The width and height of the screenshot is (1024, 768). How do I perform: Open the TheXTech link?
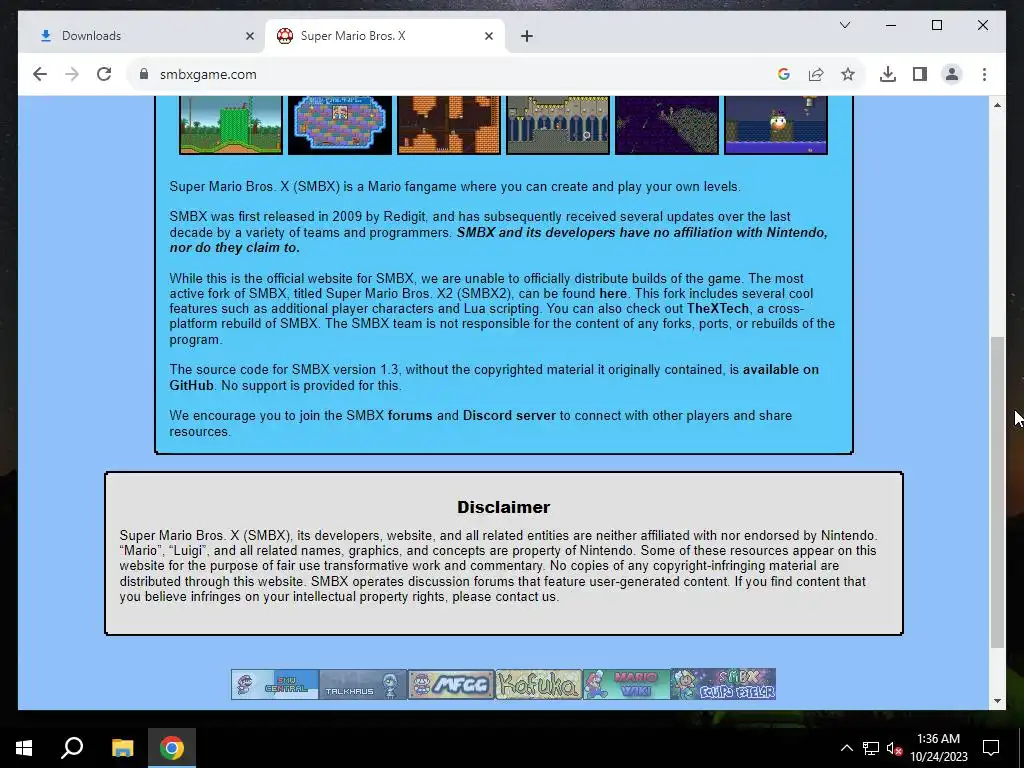coord(717,309)
